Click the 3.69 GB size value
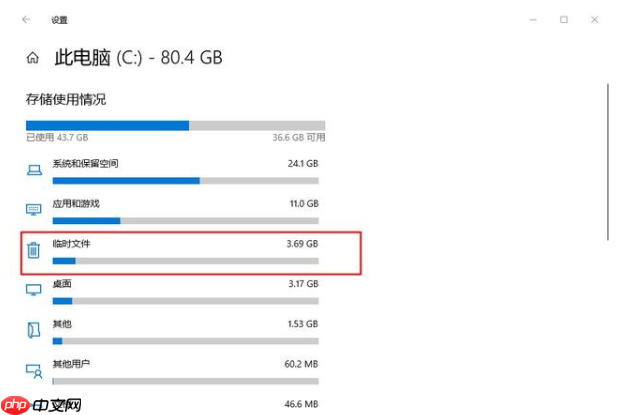This screenshot has width=619, height=415. click(302, 244)
